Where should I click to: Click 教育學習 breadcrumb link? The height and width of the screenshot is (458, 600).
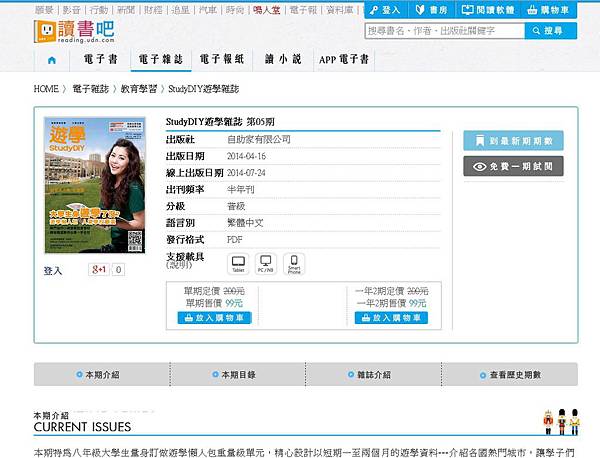click(139, 89)
